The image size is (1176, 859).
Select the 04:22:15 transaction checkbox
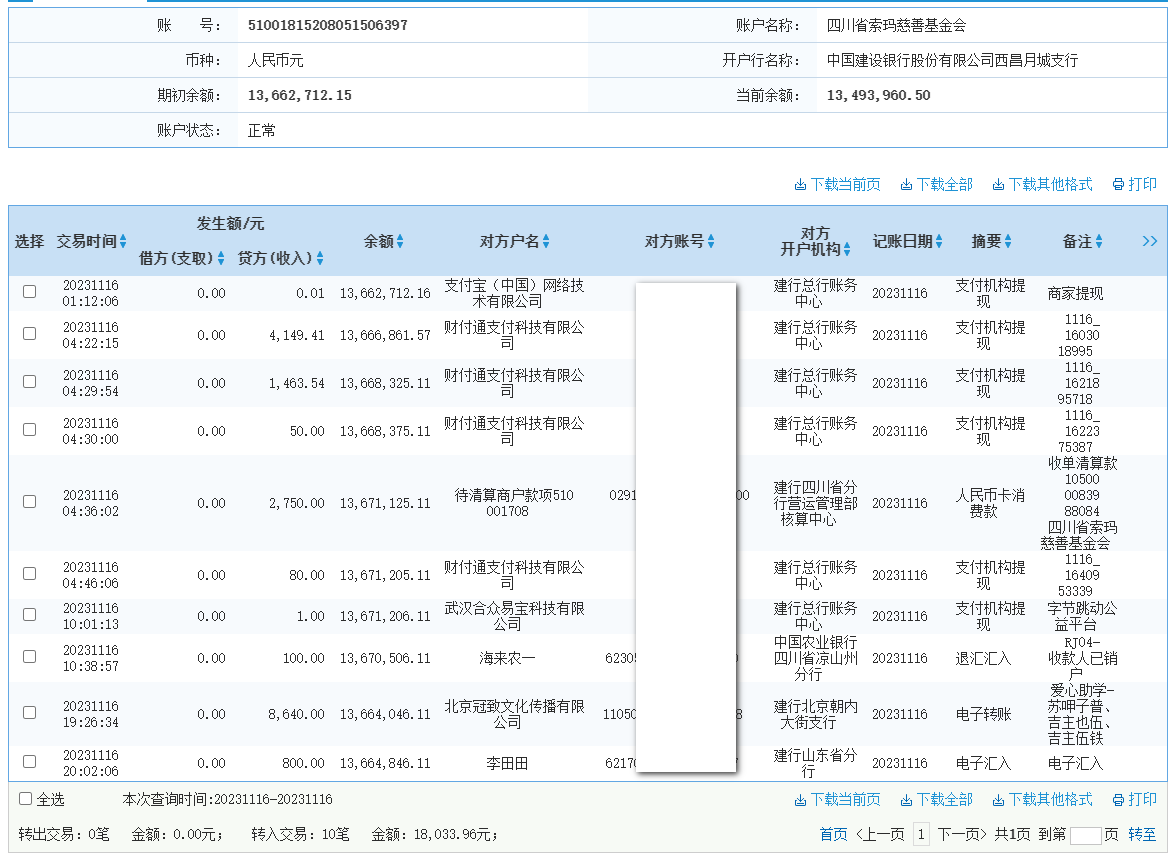click(29, 334)
